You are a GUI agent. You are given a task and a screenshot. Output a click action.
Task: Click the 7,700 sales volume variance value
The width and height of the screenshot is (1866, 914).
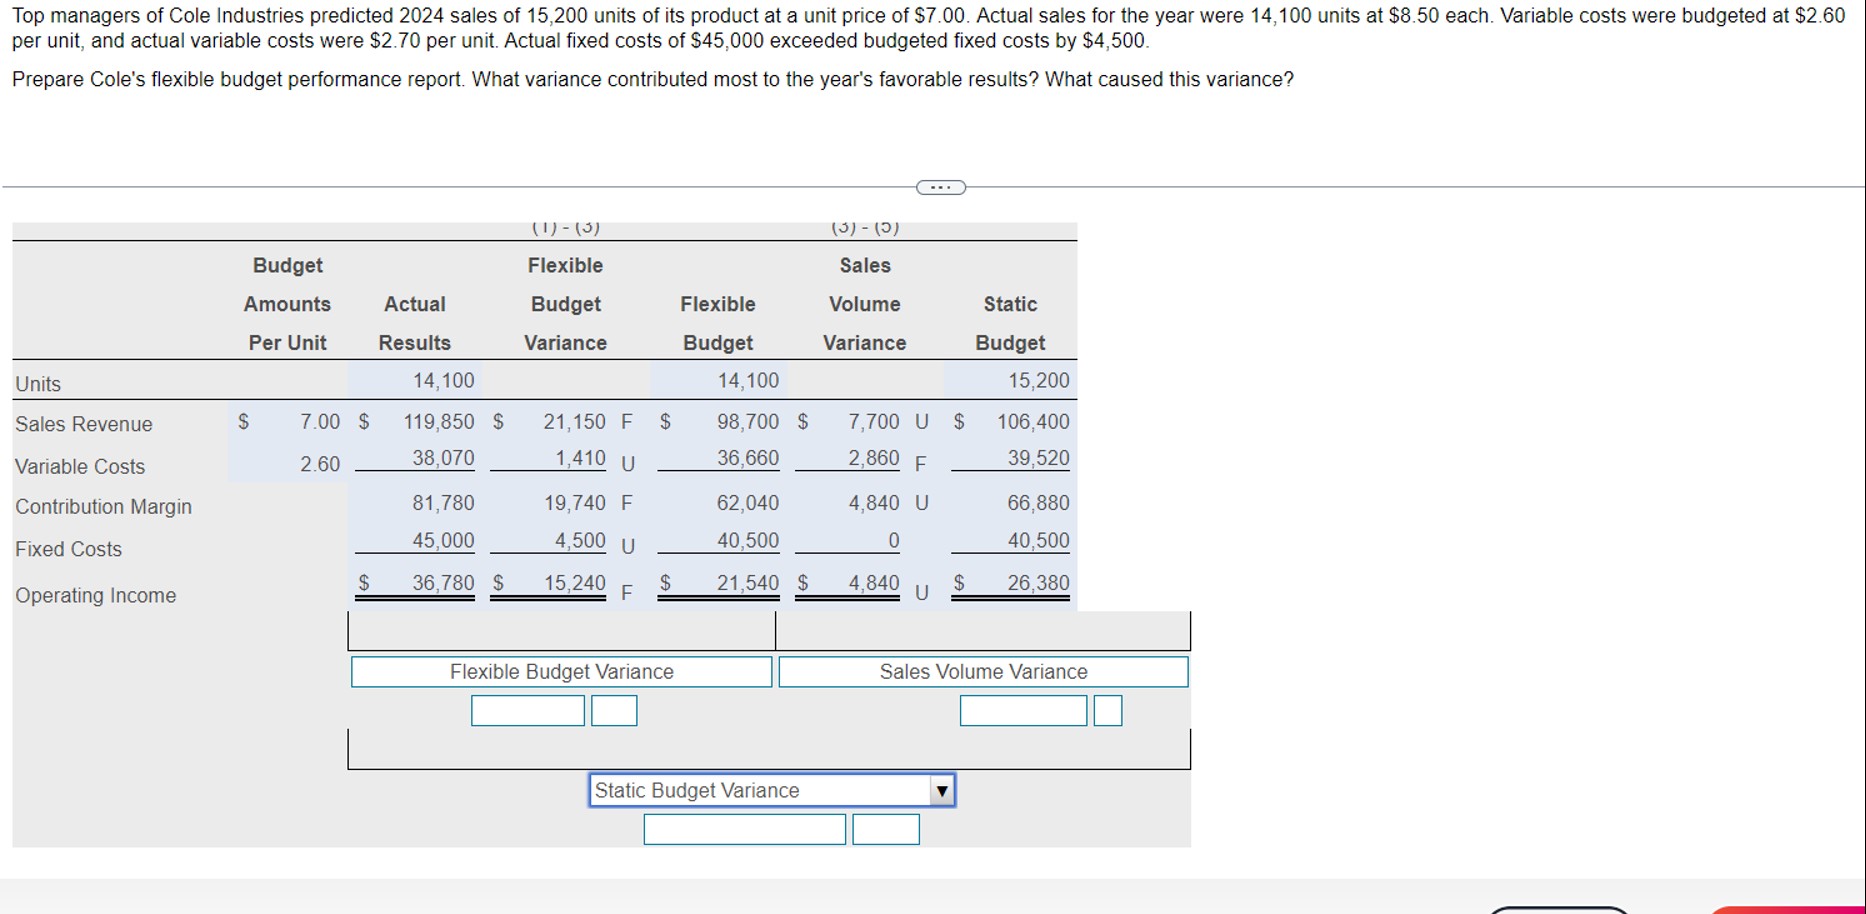coord(874,422)
